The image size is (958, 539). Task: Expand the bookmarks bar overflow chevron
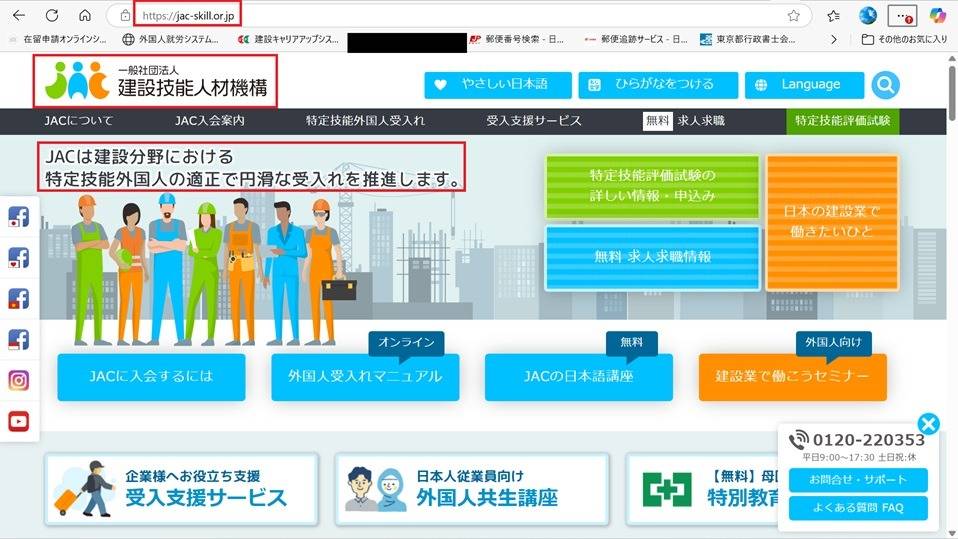tap(835, 40)
